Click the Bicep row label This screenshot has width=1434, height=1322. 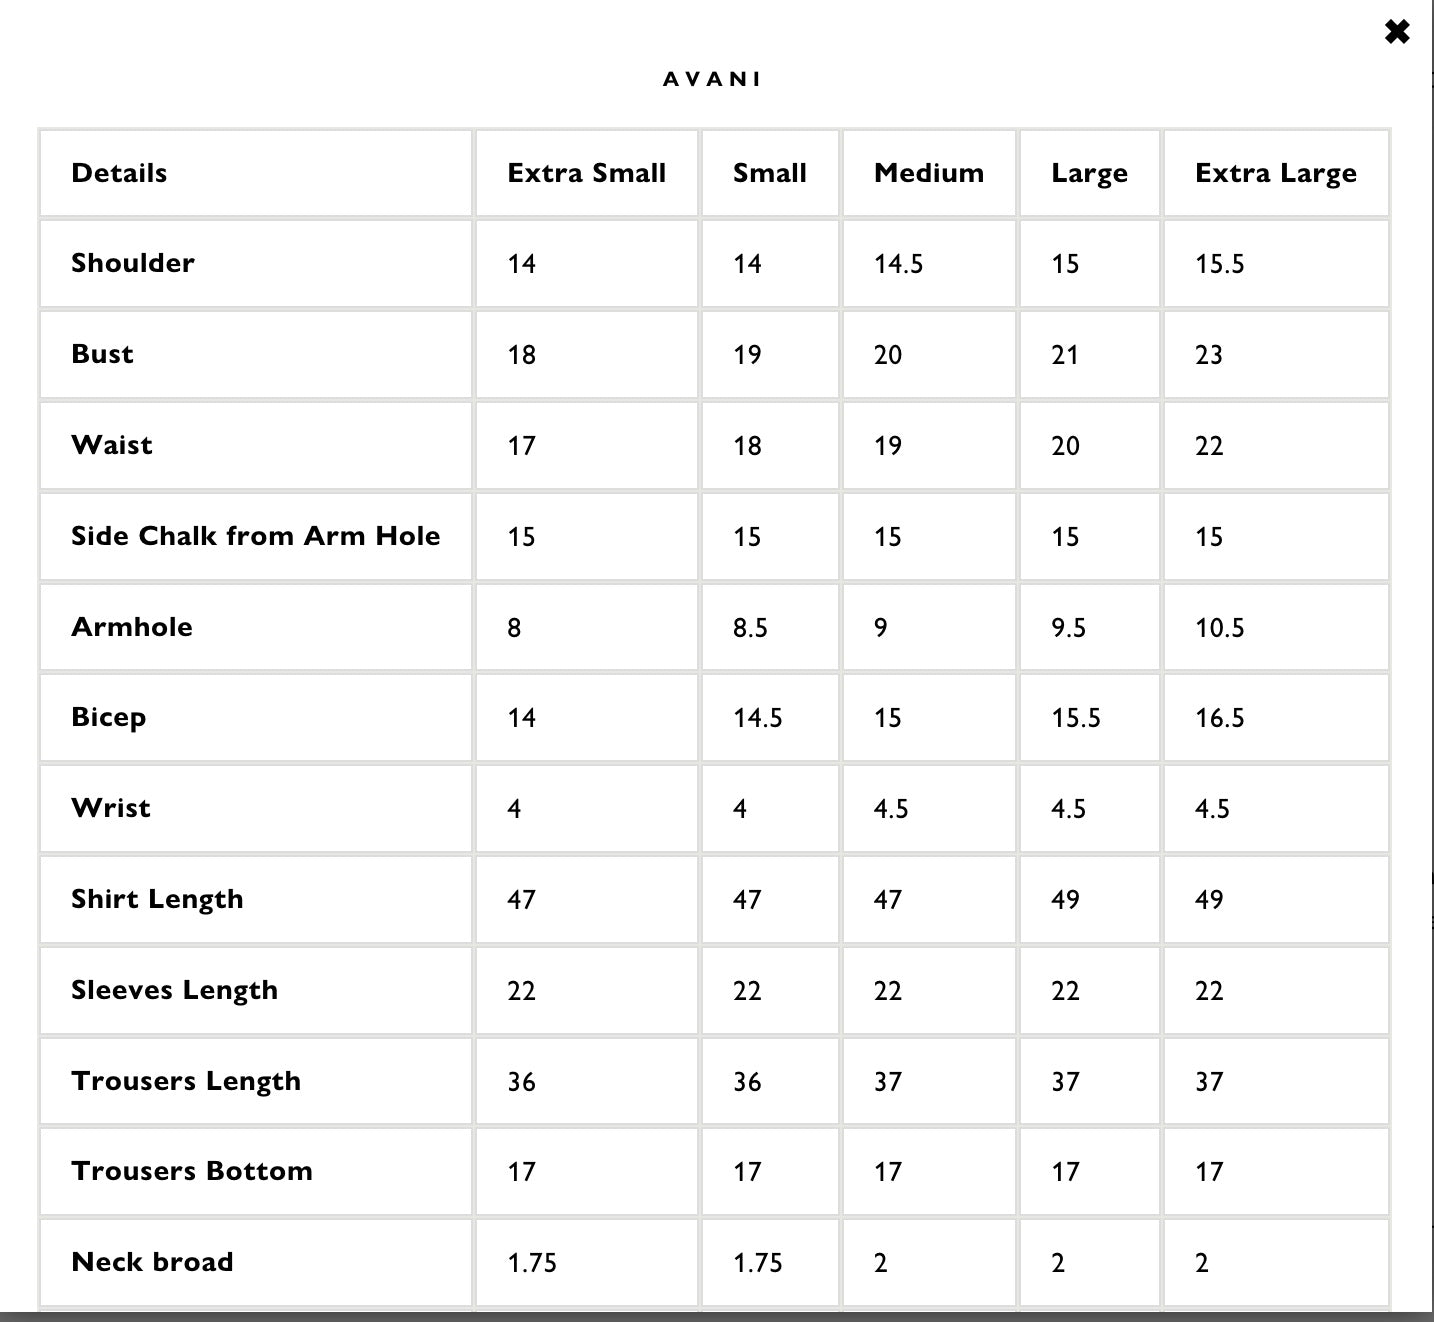[x=108, y=717]
